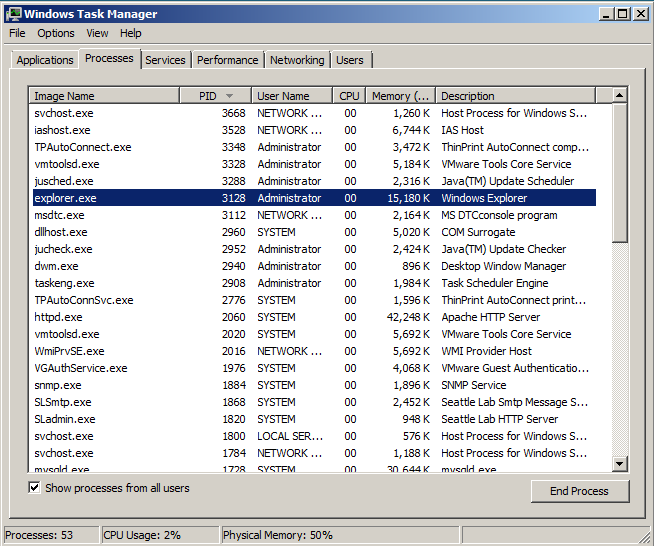
Task: Click the Task Manager title bar icon
Action: pyautogui.click(x=13, y=14)
